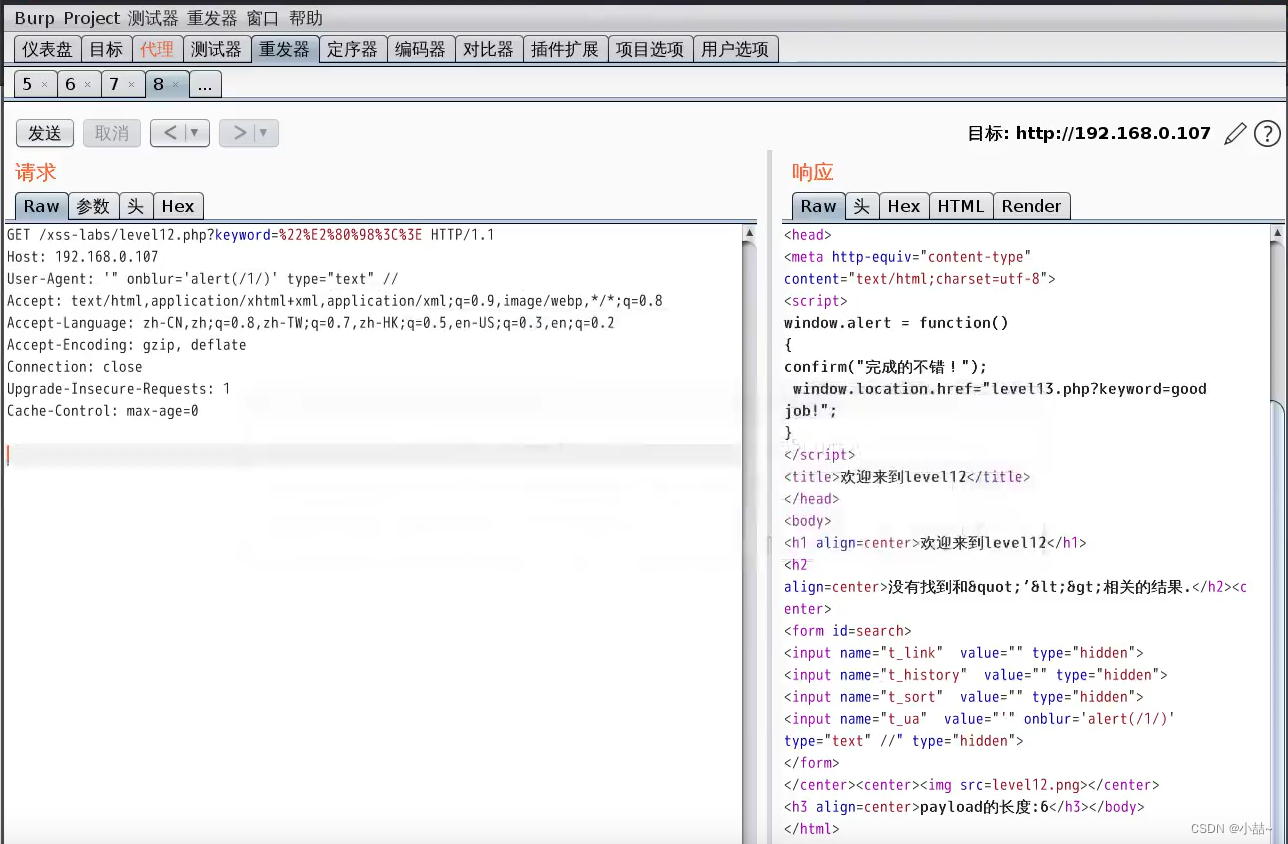Switch to the 项目选项 tab

point(650,49)
